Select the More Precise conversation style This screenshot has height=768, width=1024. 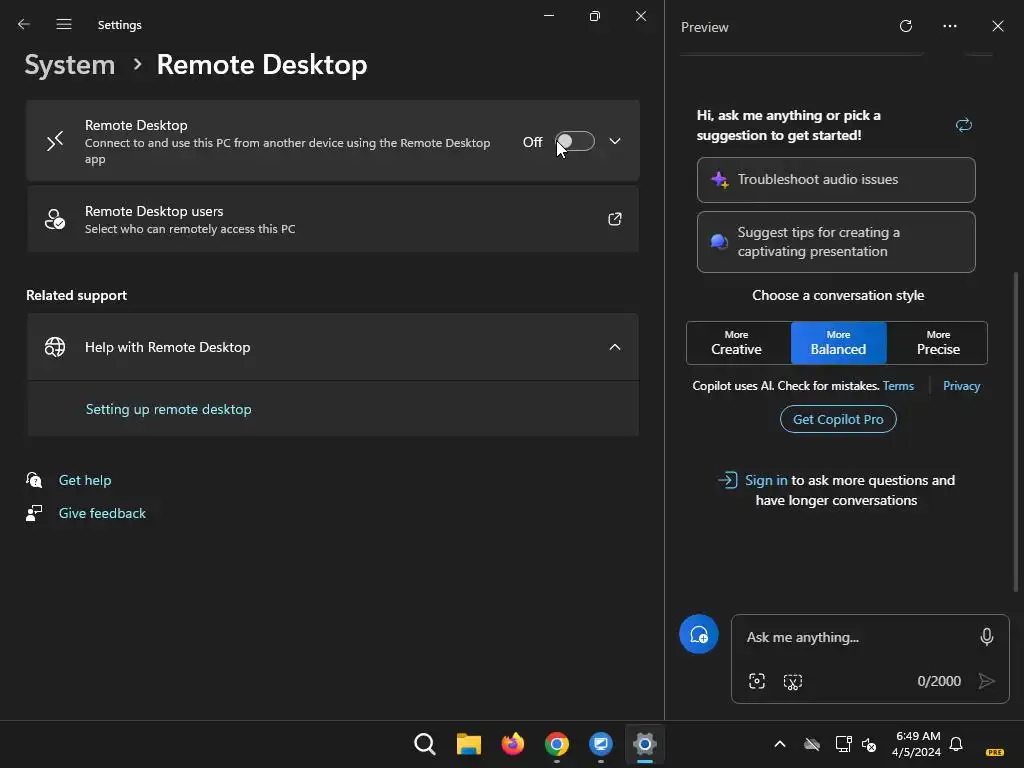(937, 343)
